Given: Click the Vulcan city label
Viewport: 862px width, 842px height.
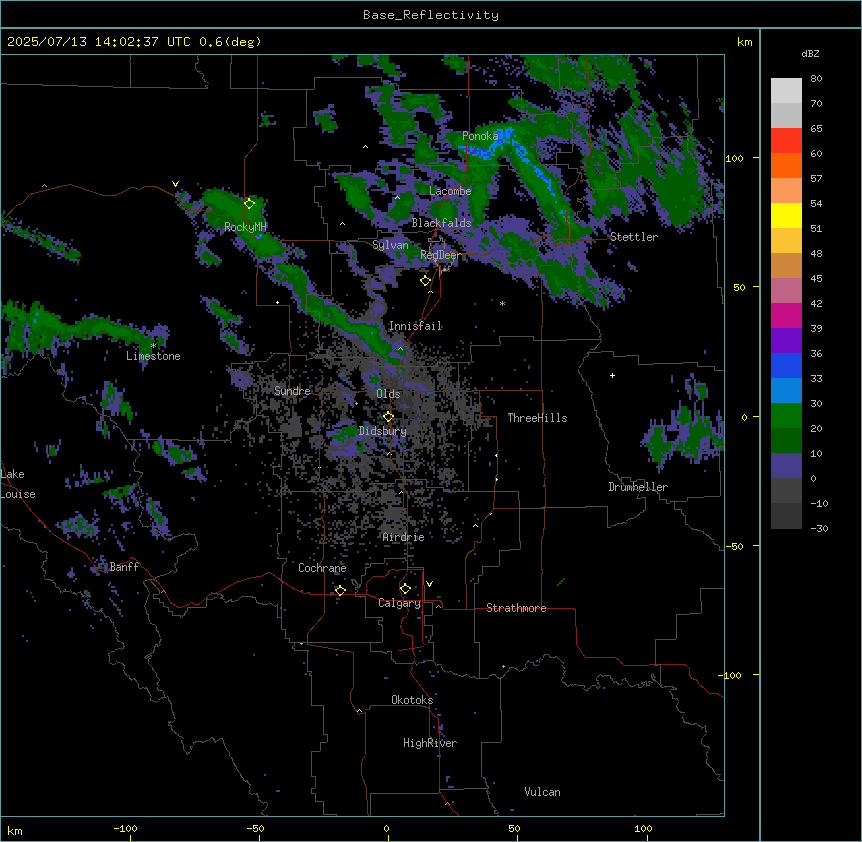Looking at the screenshot, I should [543, 792].
